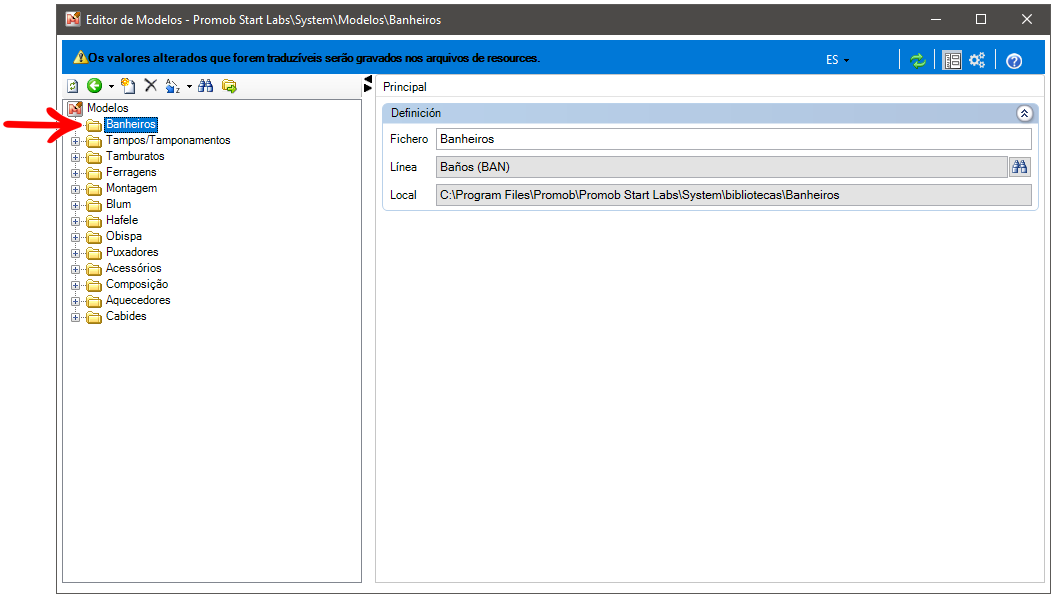Open the ES language dropdown
The height and width of the screenshot is (606, 1059).
click(x=837, y=60)
